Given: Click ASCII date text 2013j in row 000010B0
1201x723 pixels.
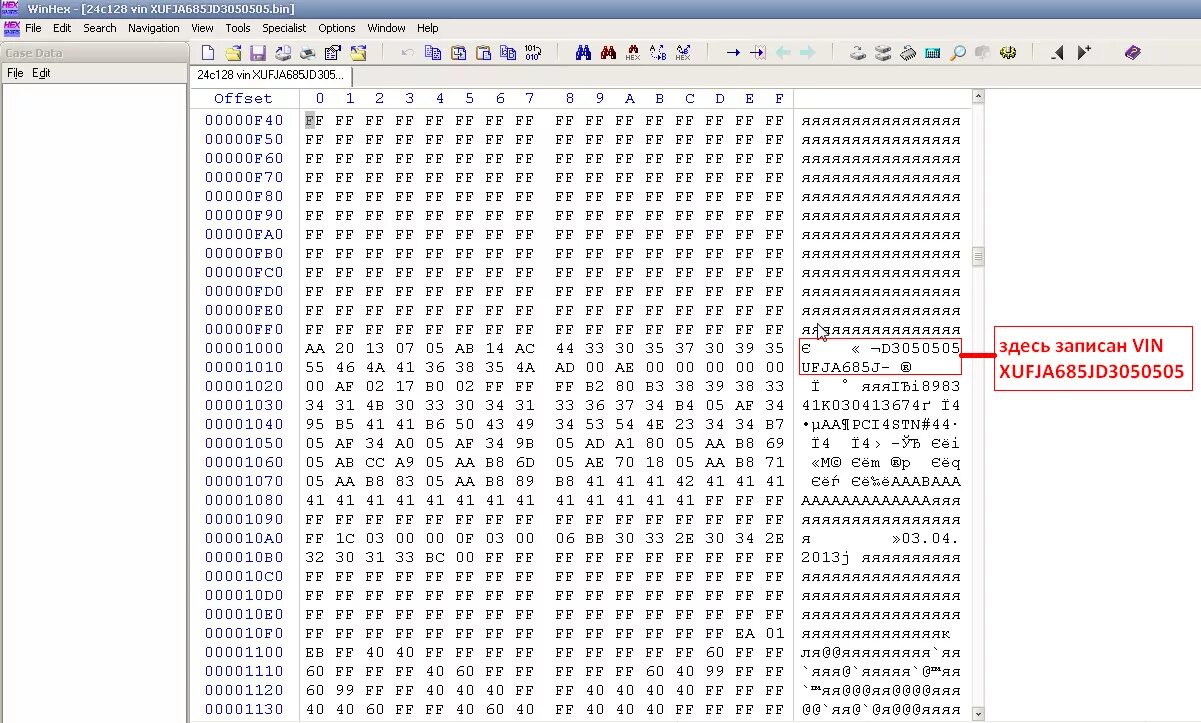Looking at the screenshot, I should (826, 558).
